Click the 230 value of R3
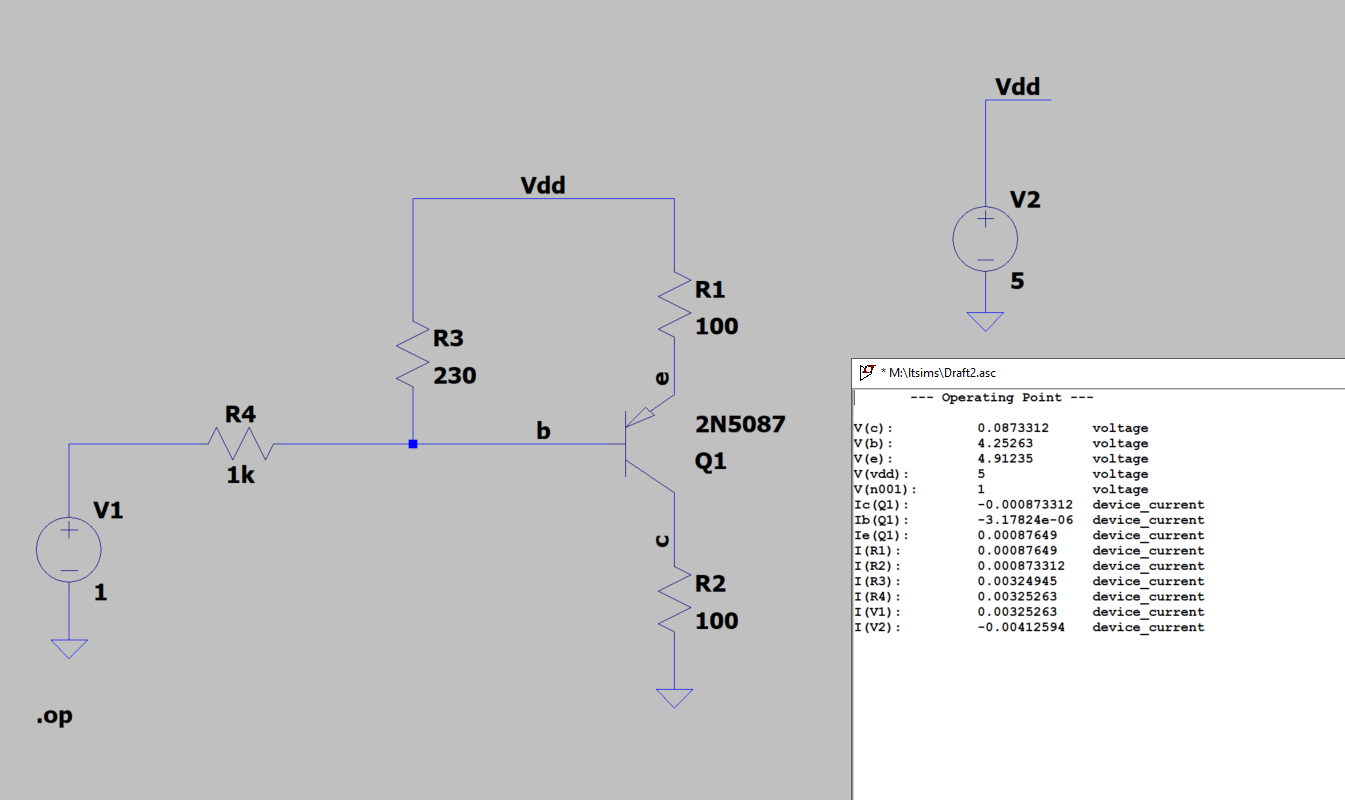Image resolution: width=1345 pixels, height=800 pixels. 455,376
